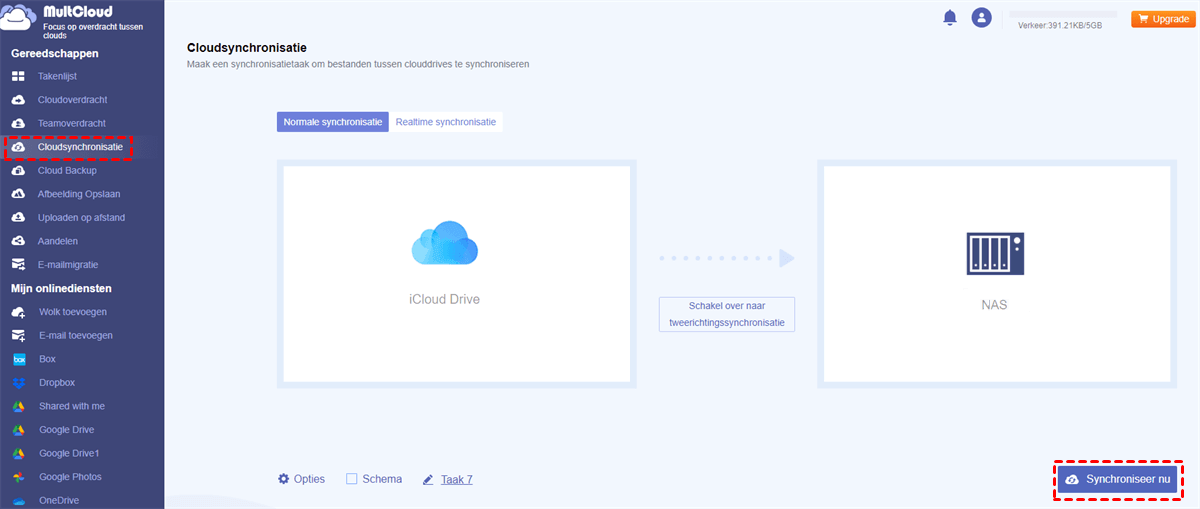Click the NAS label text

pos(994,305)
